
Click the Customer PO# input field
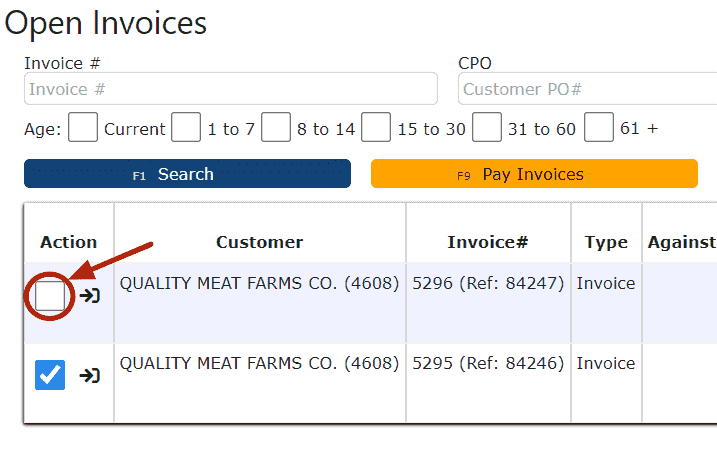(588, 89)
